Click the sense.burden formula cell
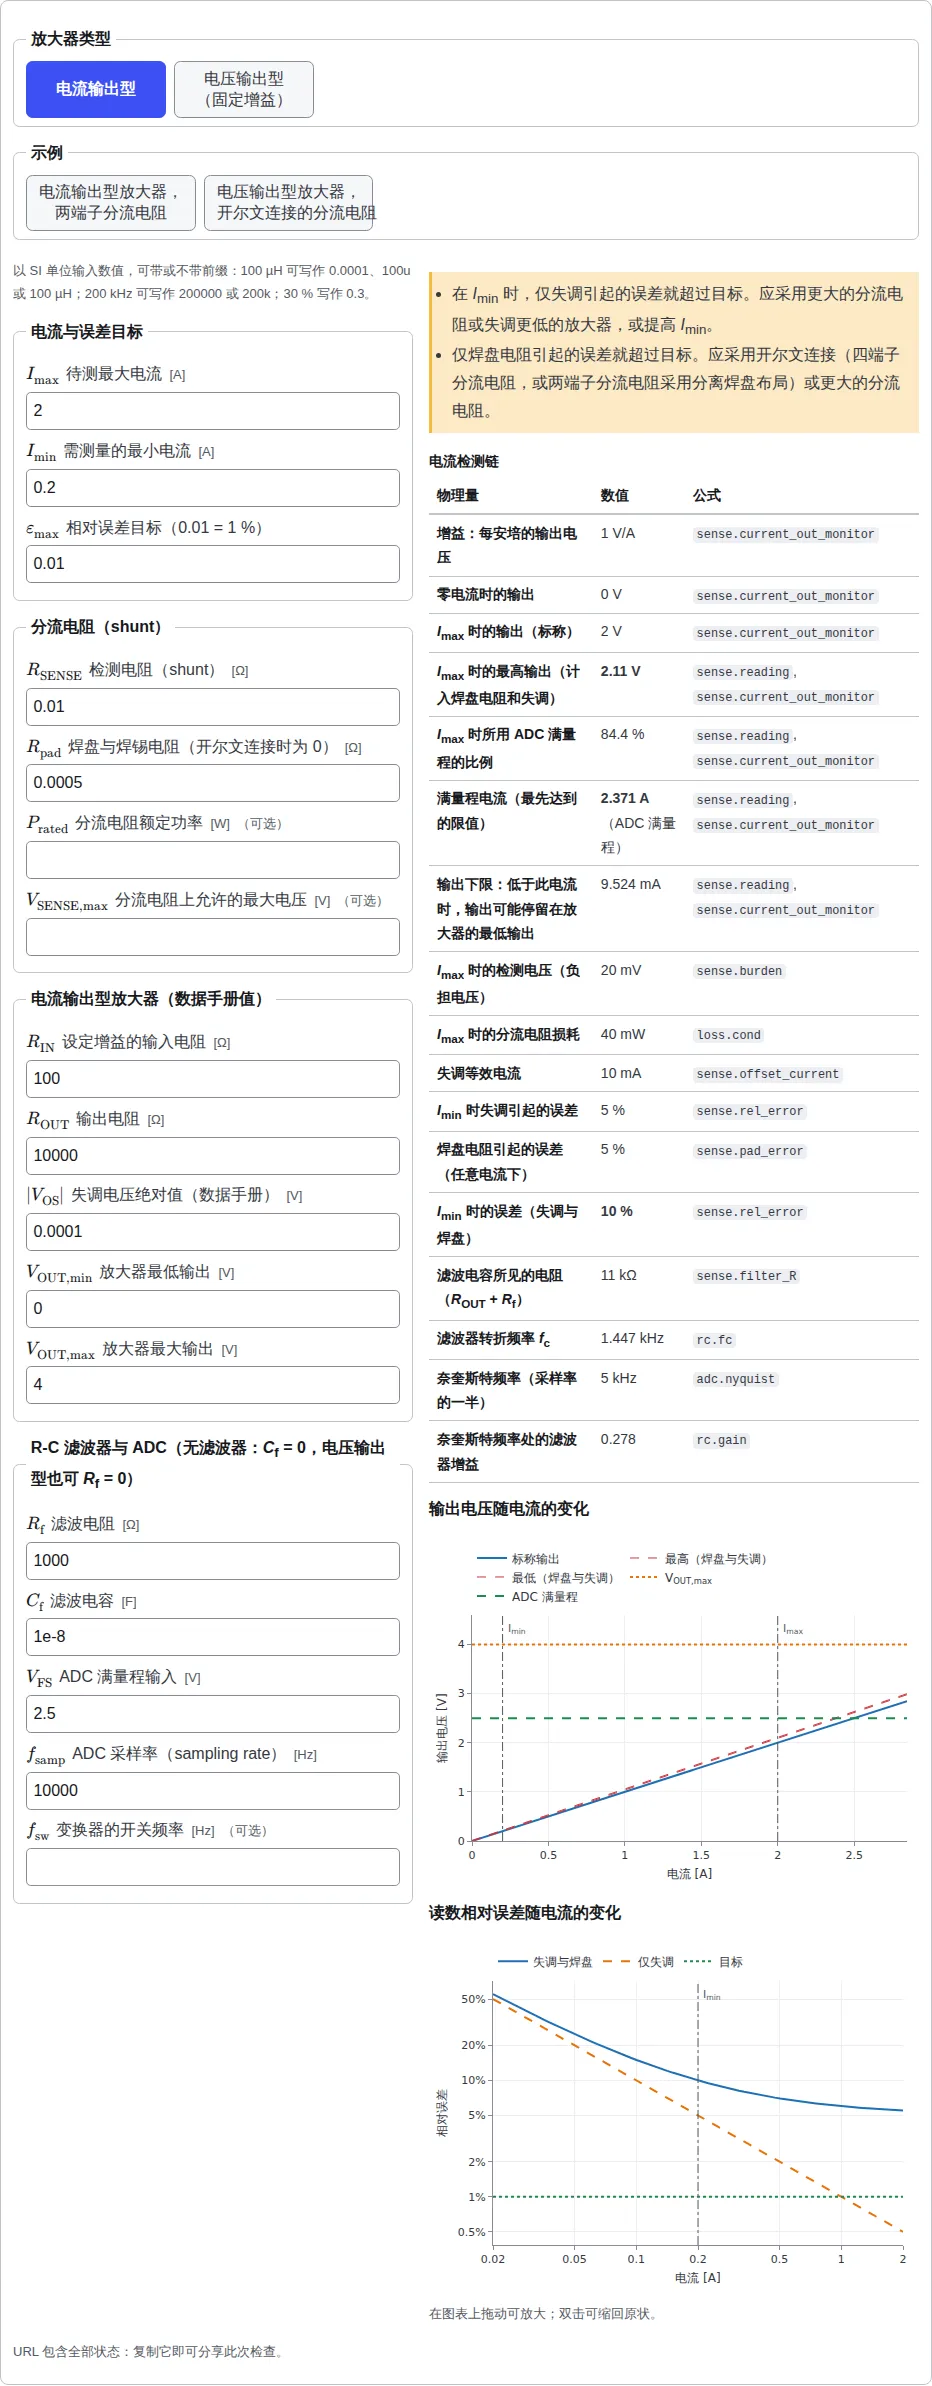This screenshot has width=932, height=2386. (740, 971)
